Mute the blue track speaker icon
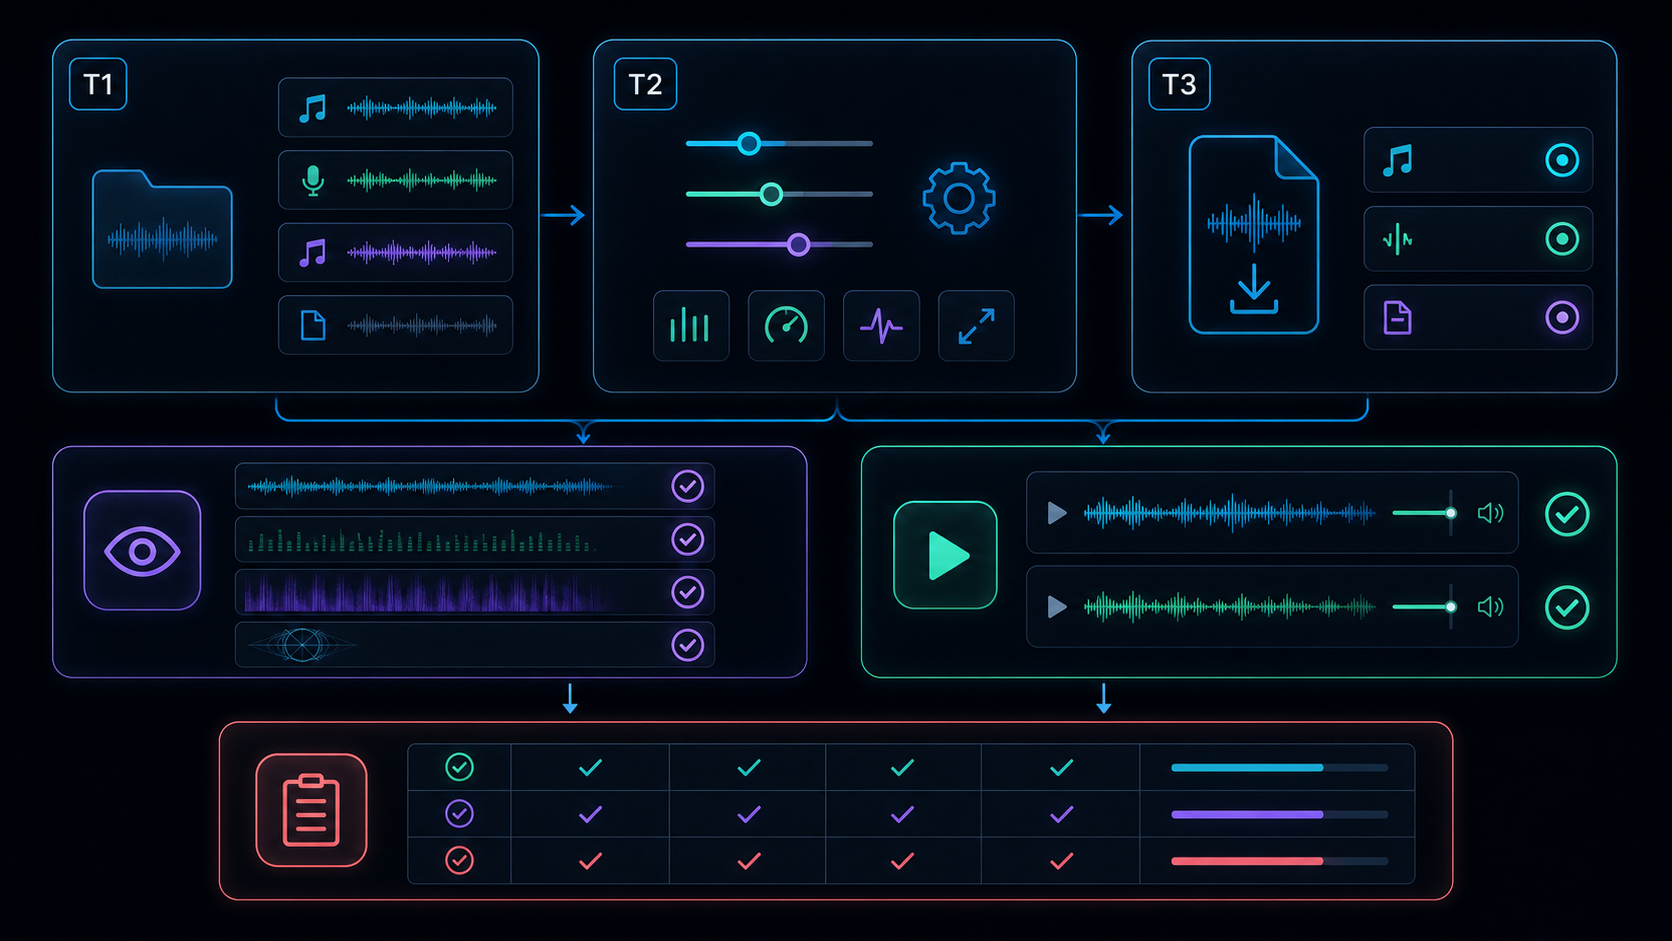This screenshot has width=1672, height=941. (1490, 514)
